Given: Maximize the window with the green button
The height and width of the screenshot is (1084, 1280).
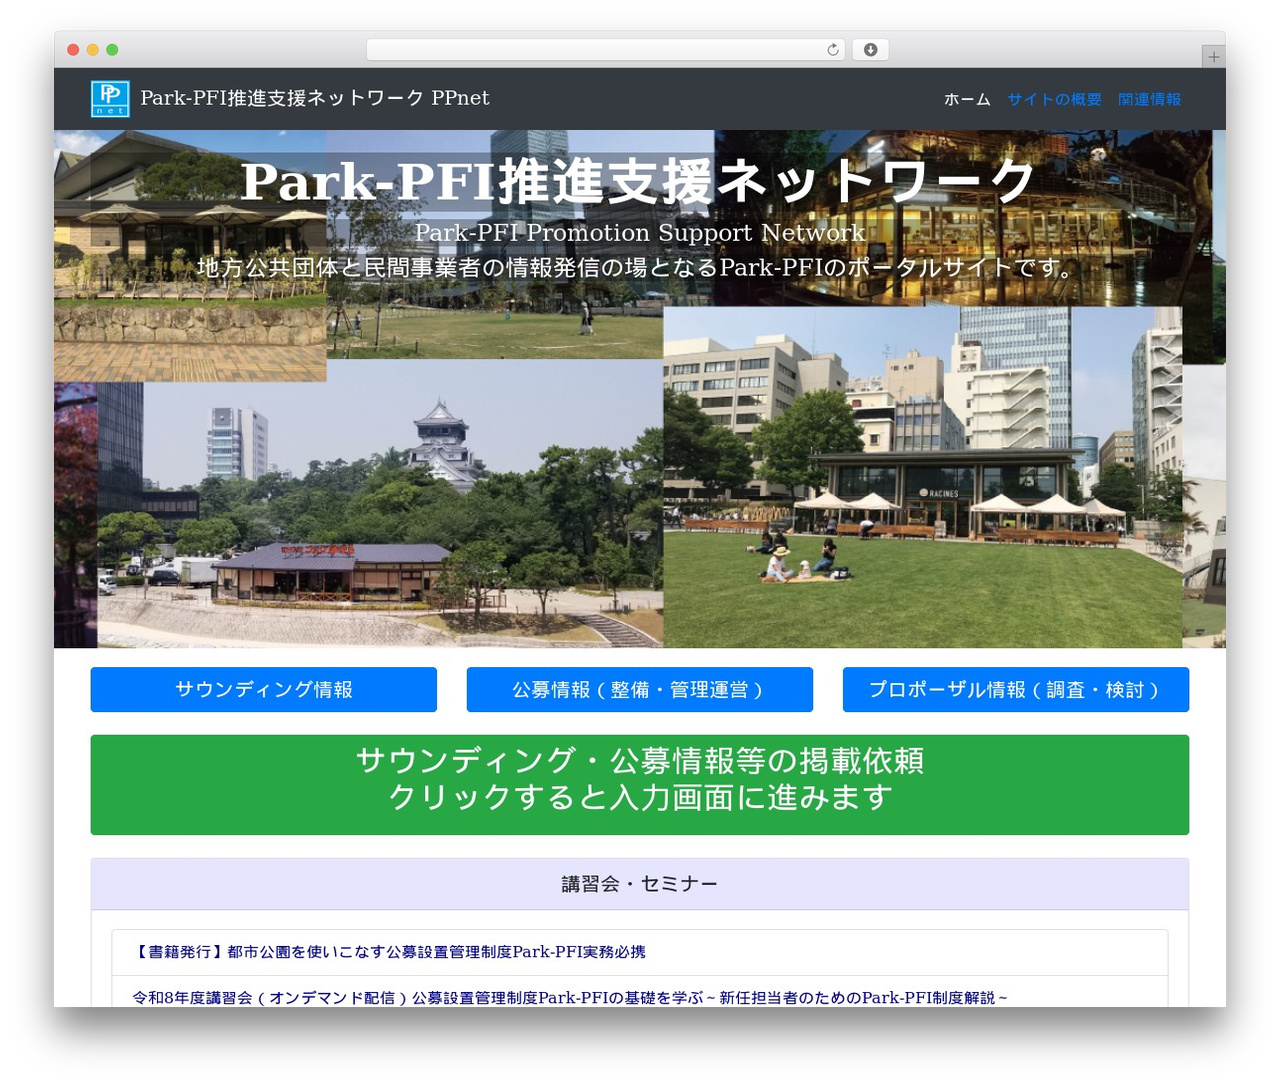Looking at the screenshot, I should tap(112, 49).
